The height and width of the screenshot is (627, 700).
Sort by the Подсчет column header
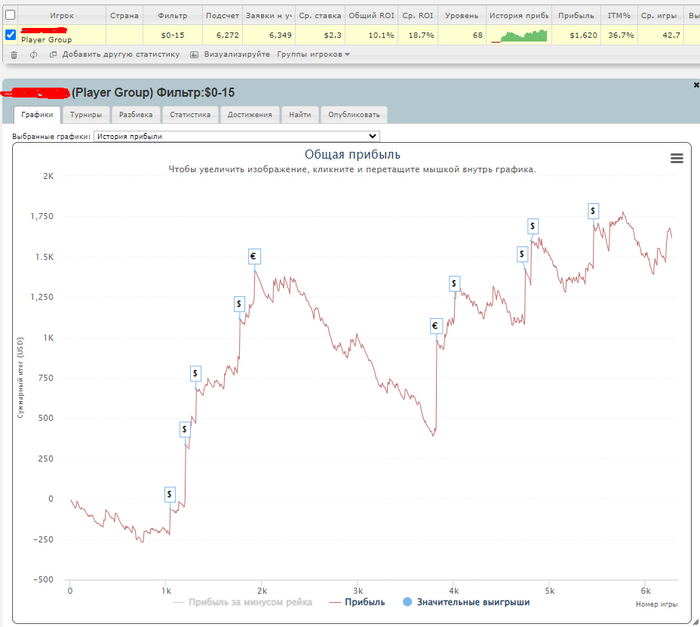point(222,16)
